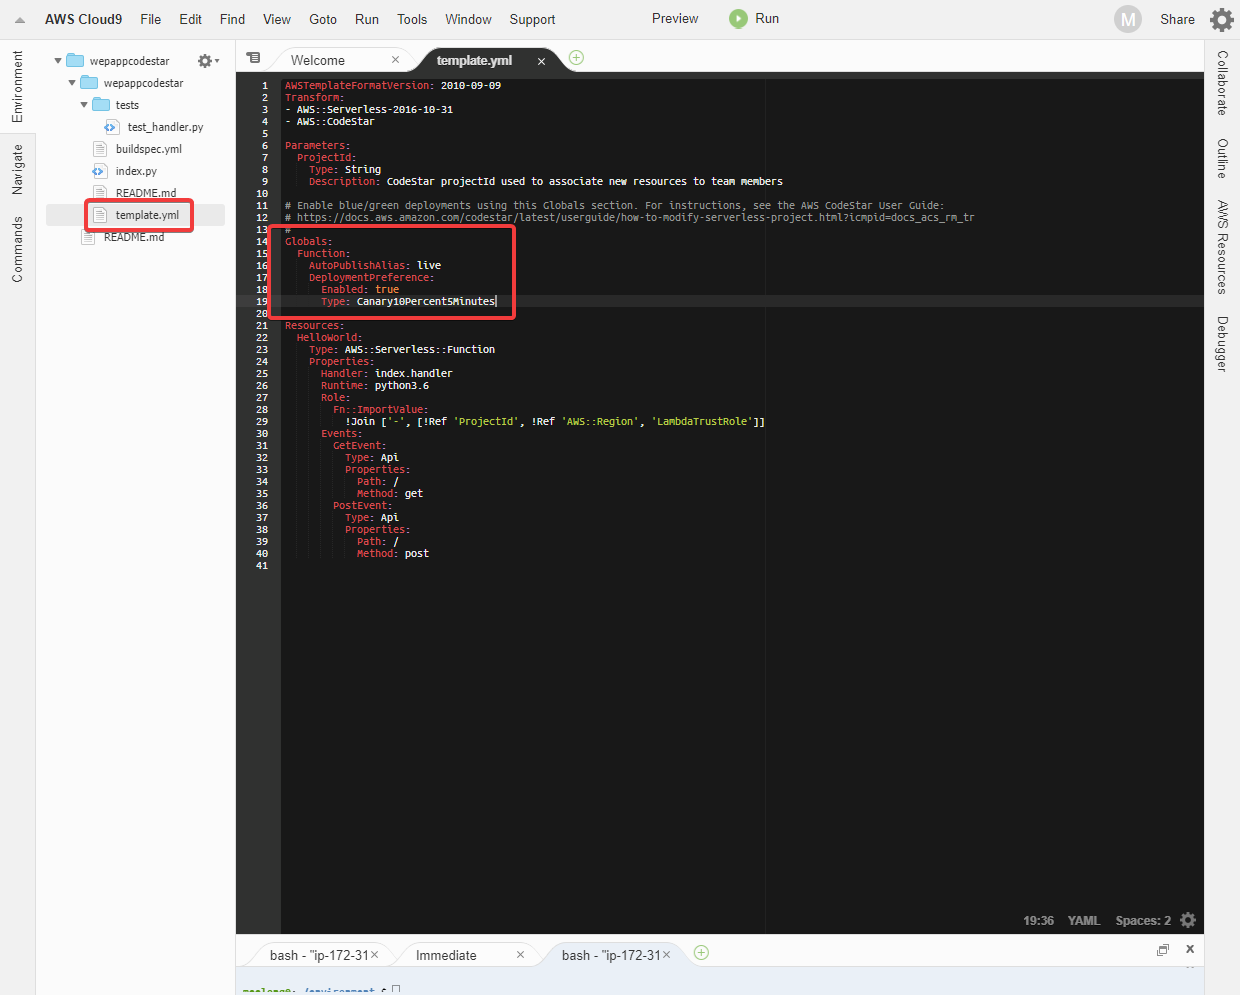This screenshot has width=1240, height=995.
Task: Maximize the bottom console panel
Action: tap(1162, 950)
